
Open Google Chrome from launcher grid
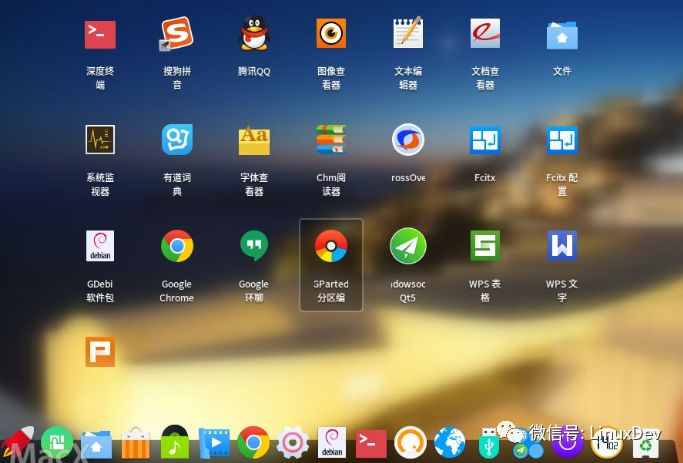pyautogui.click(x=177, y=246)
